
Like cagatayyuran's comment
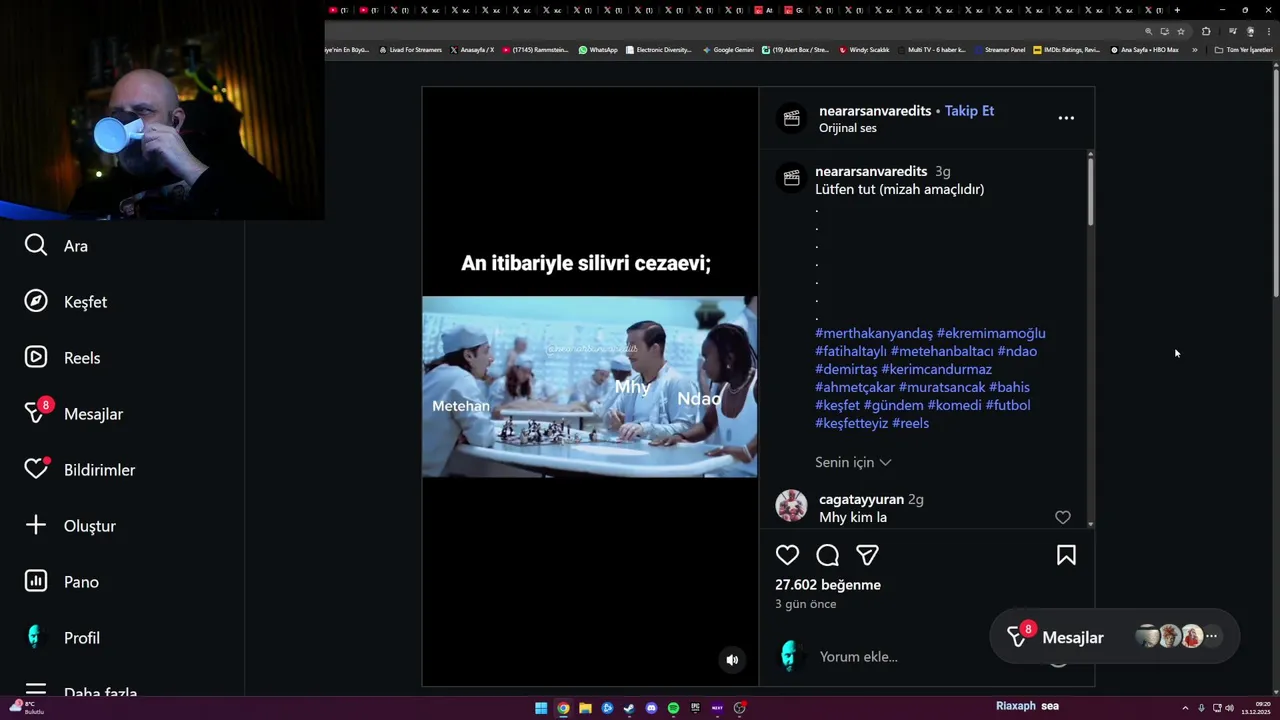(1063, 517)
